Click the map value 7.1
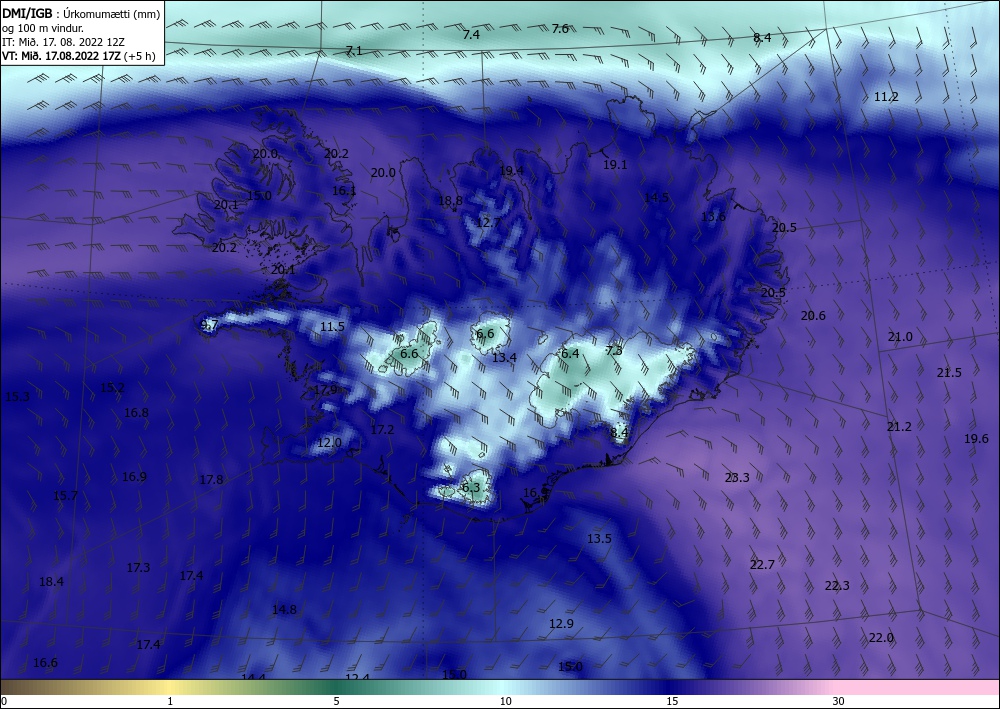This screenshot has height=709, width=1000. click(354, 50)
